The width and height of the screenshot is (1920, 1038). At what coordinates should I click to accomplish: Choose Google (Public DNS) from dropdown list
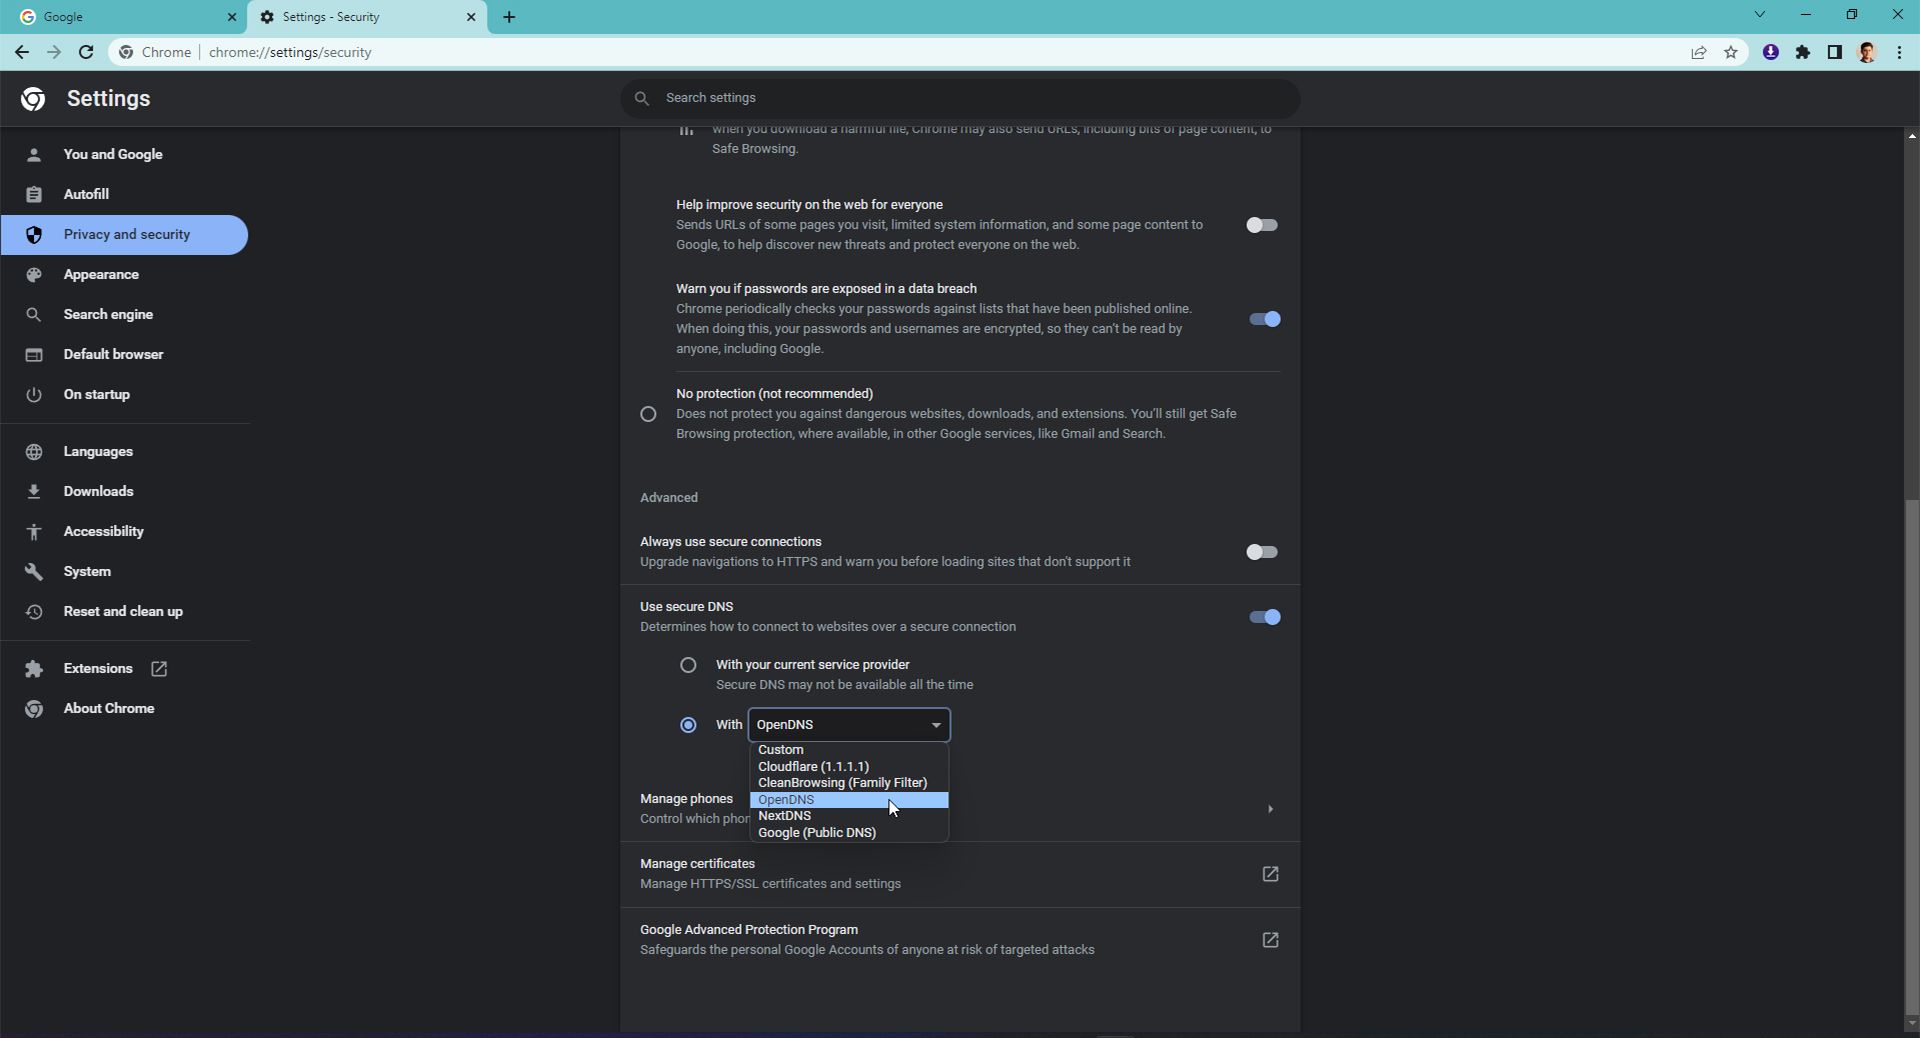click(x=816, y=833)
